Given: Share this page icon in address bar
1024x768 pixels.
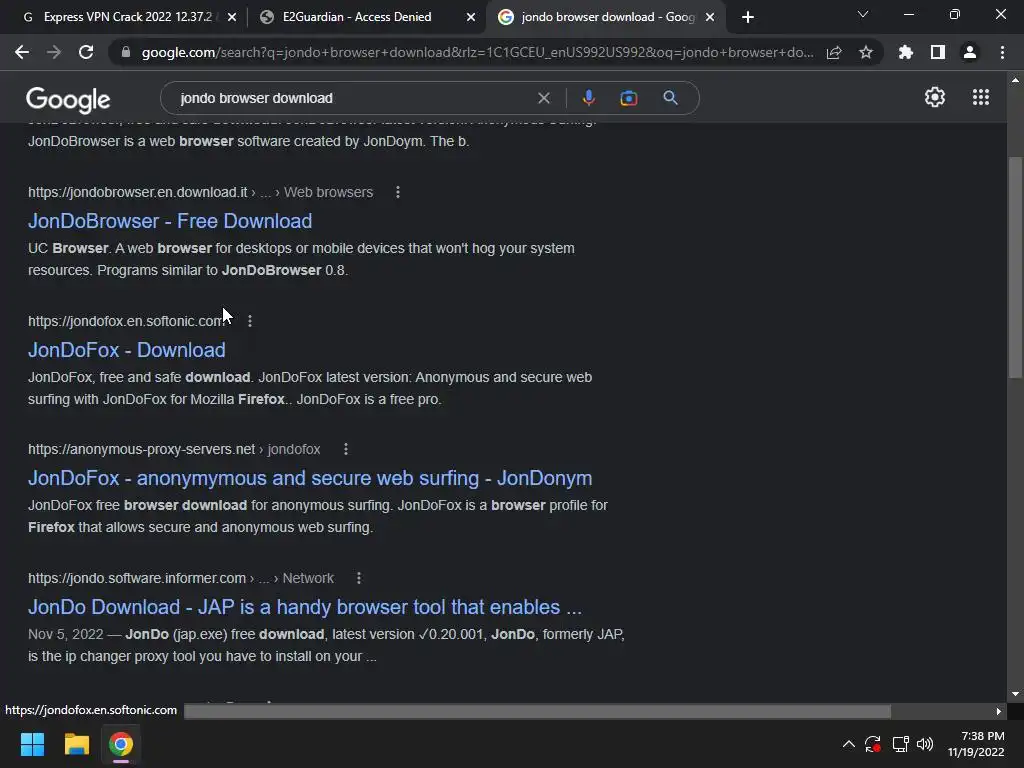Looking at the screenshot, I should [834, 52].
